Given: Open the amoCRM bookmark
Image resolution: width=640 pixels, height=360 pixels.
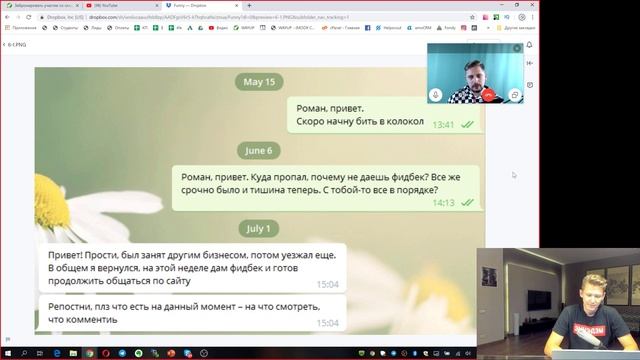Looking at the screenshot, I should (x=419, y=28).
